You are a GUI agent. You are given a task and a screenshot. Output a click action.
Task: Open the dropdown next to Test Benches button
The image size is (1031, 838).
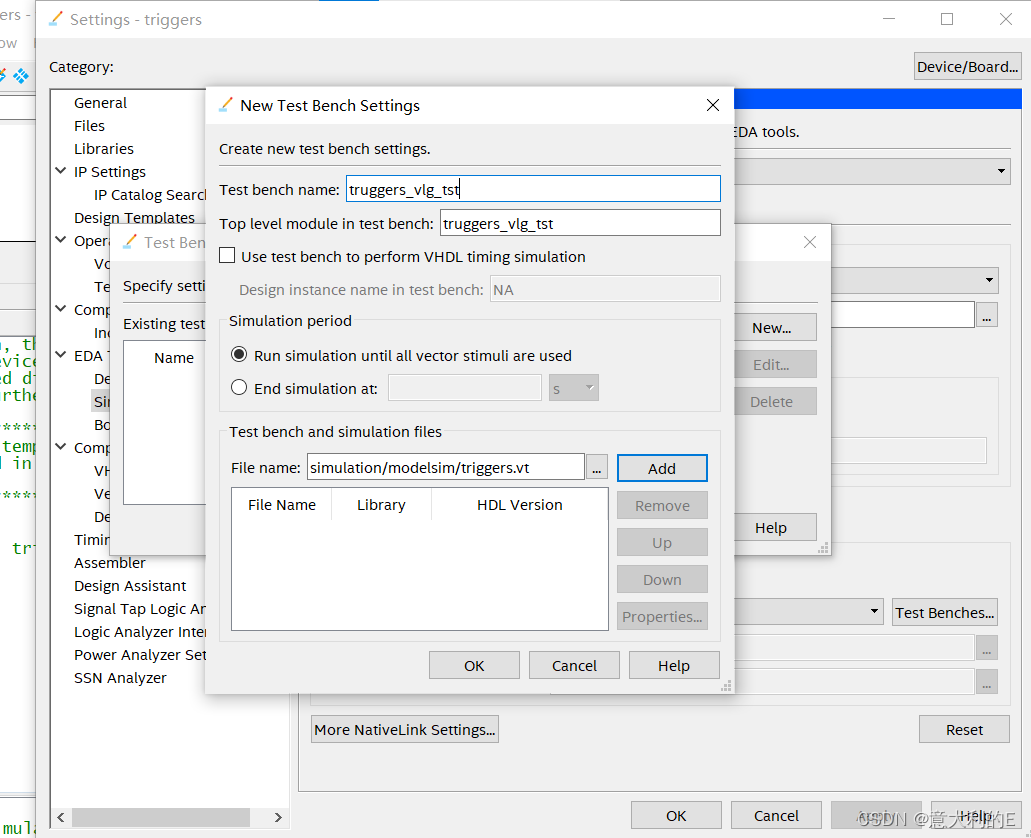click(x=874, y=612)
